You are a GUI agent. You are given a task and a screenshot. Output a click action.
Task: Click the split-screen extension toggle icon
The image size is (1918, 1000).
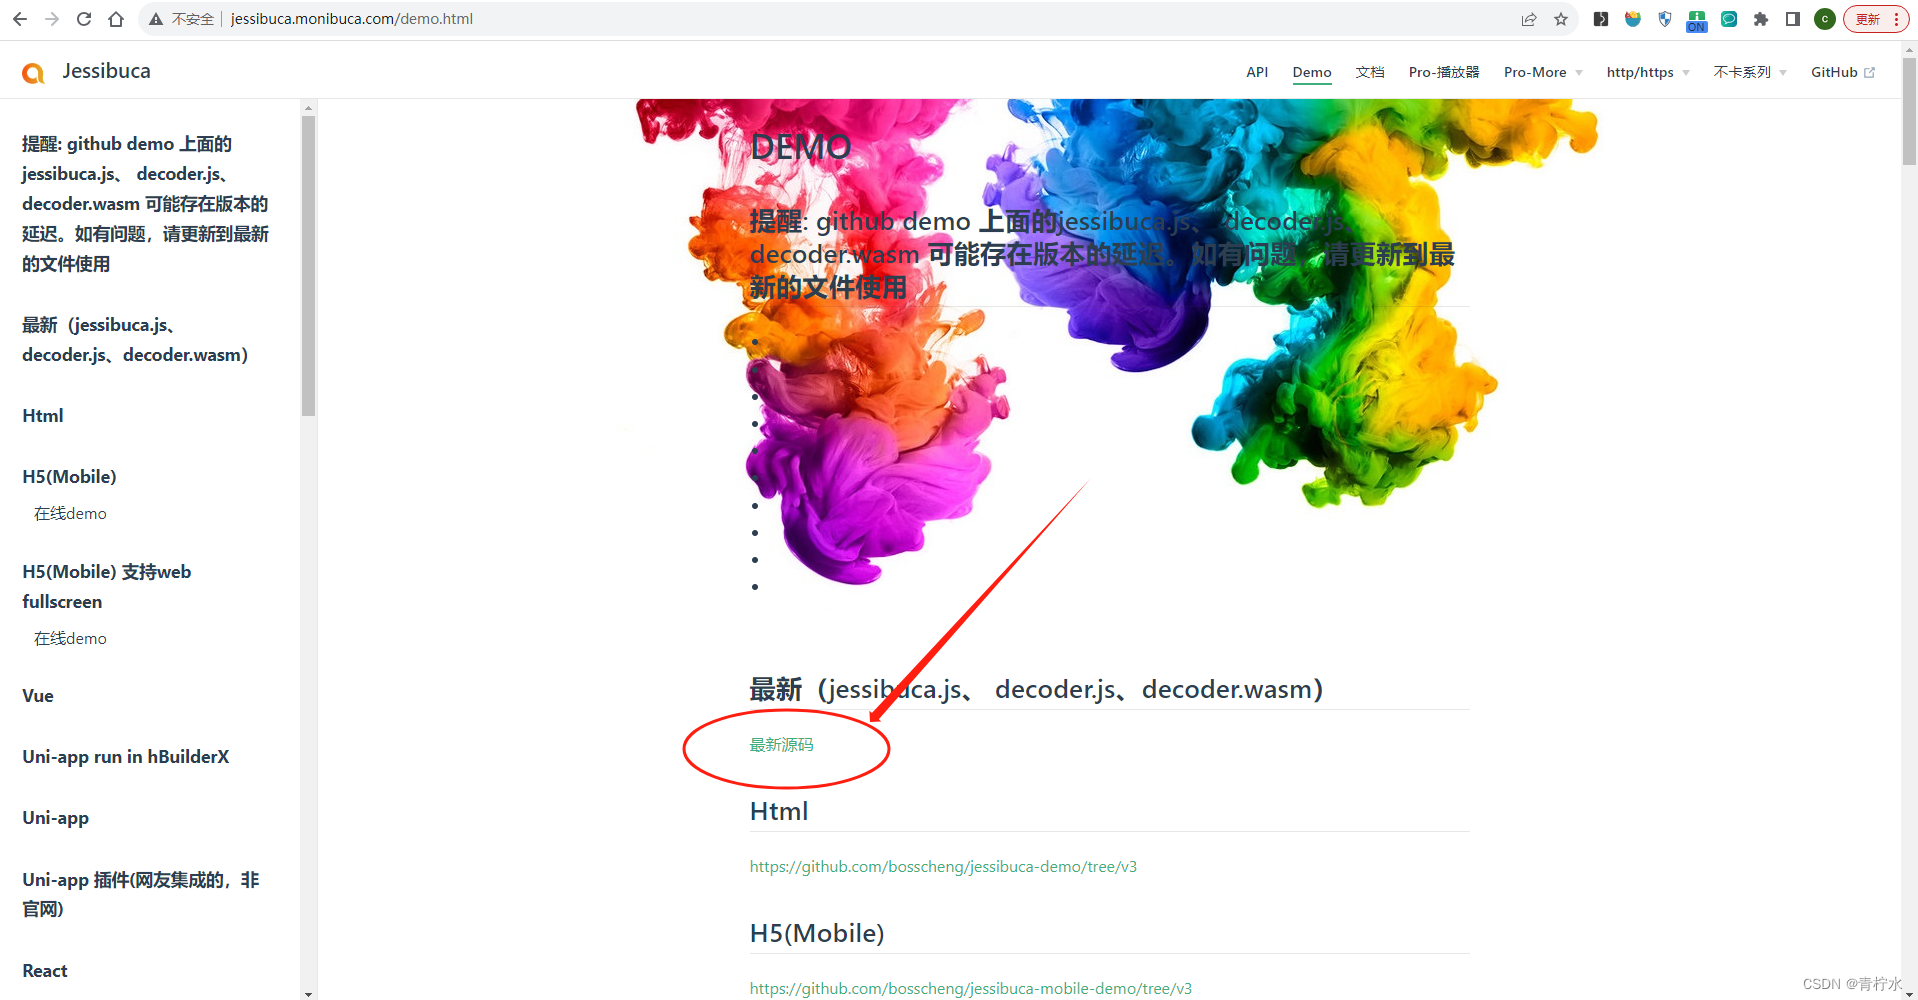pos(1600,19)
